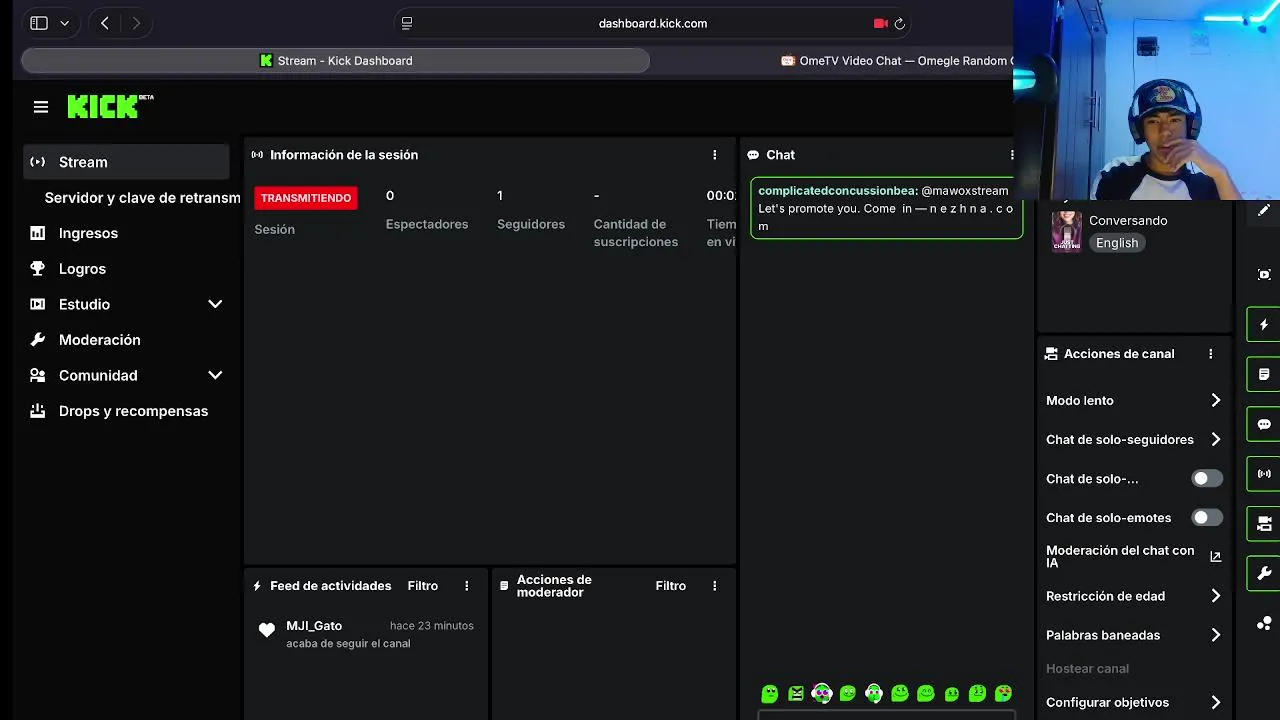Click the pencil edit icon in right toolbar

point(1264,211)
